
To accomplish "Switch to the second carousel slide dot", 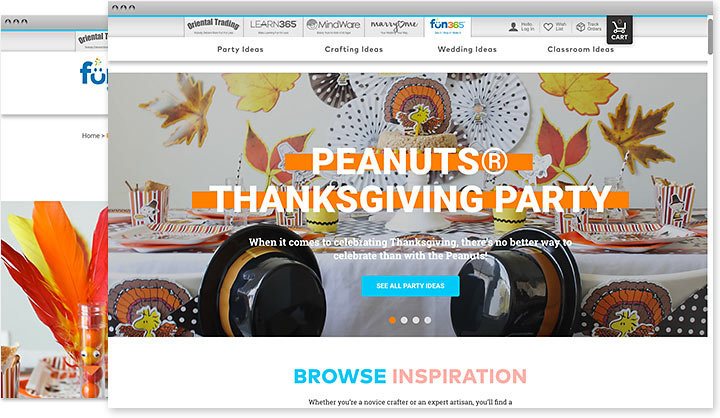I will pos(404,320).
